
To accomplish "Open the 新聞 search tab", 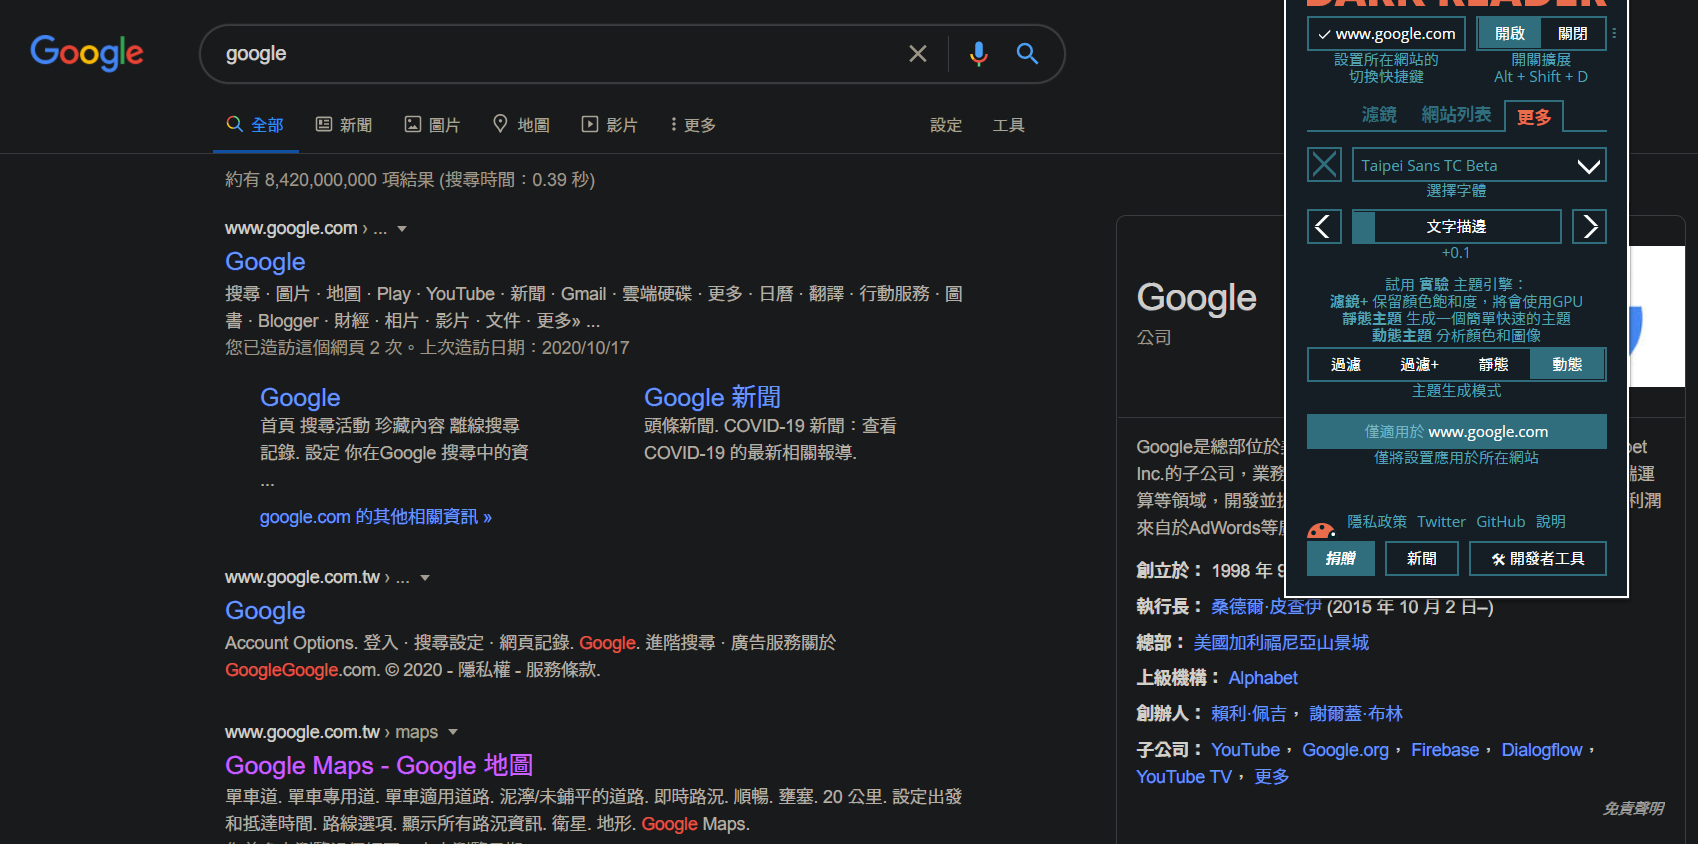I will 344,125.
